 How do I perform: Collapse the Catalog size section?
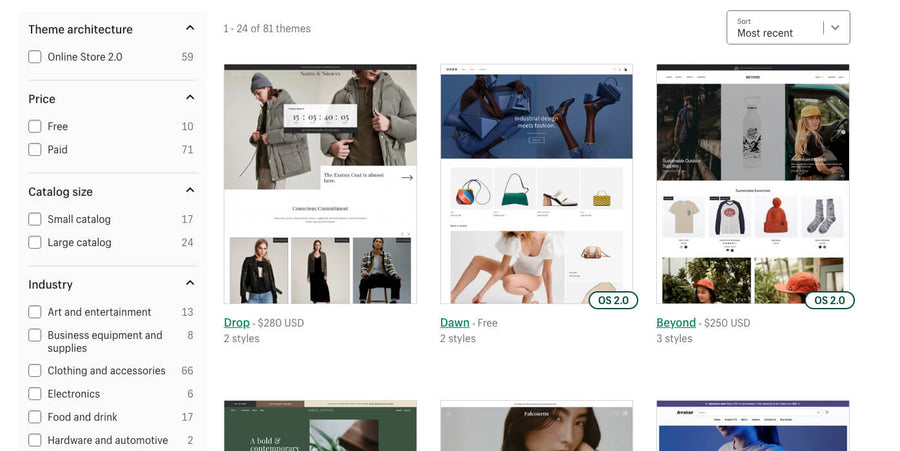[x=190, y=190]
